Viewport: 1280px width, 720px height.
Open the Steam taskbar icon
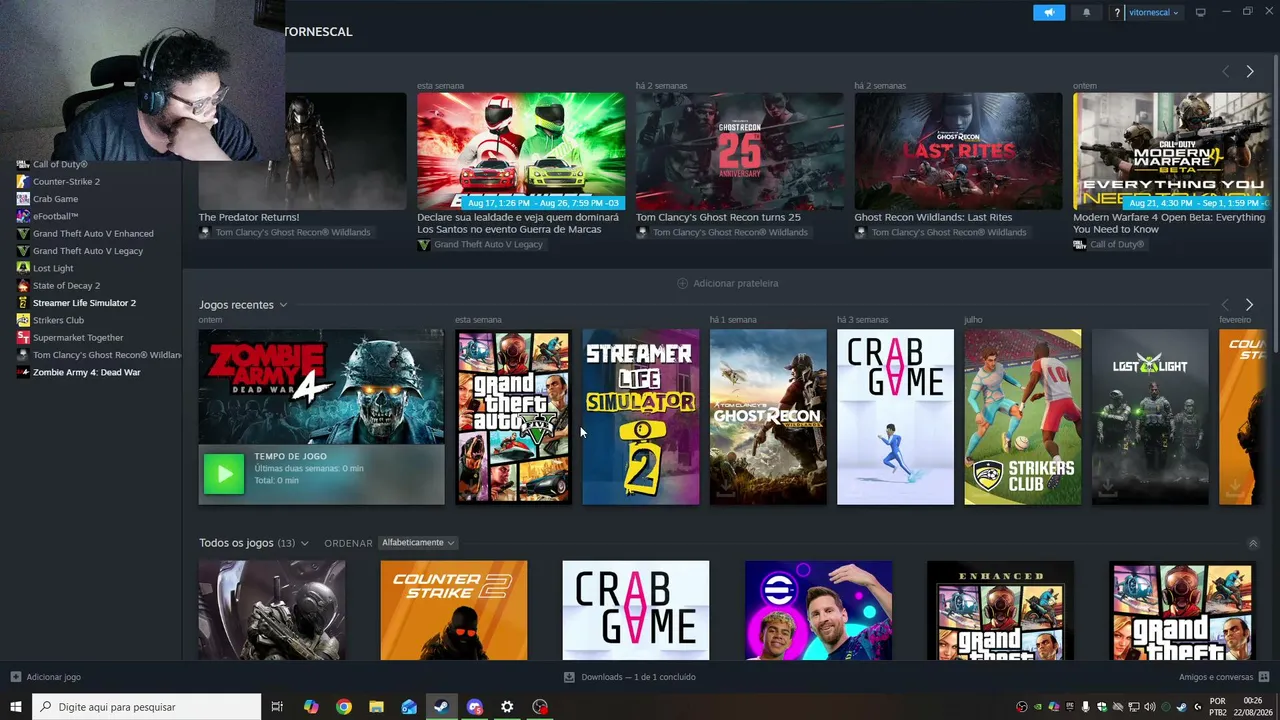coord(441,707)
